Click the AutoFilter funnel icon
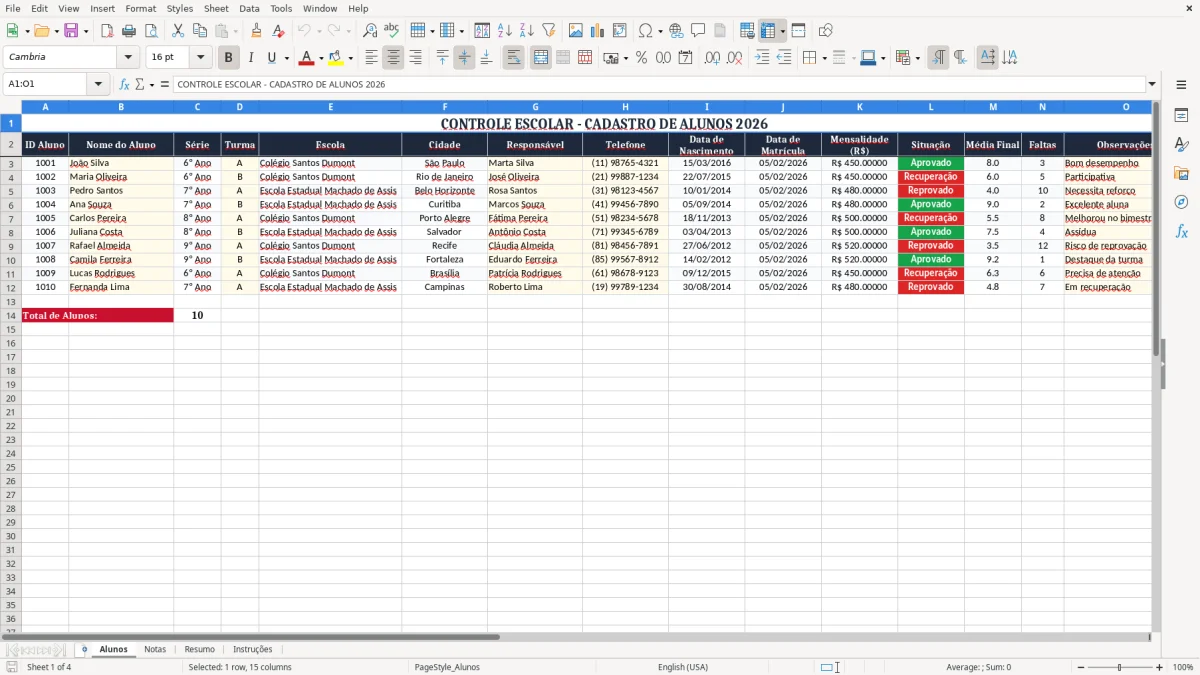 549,31
